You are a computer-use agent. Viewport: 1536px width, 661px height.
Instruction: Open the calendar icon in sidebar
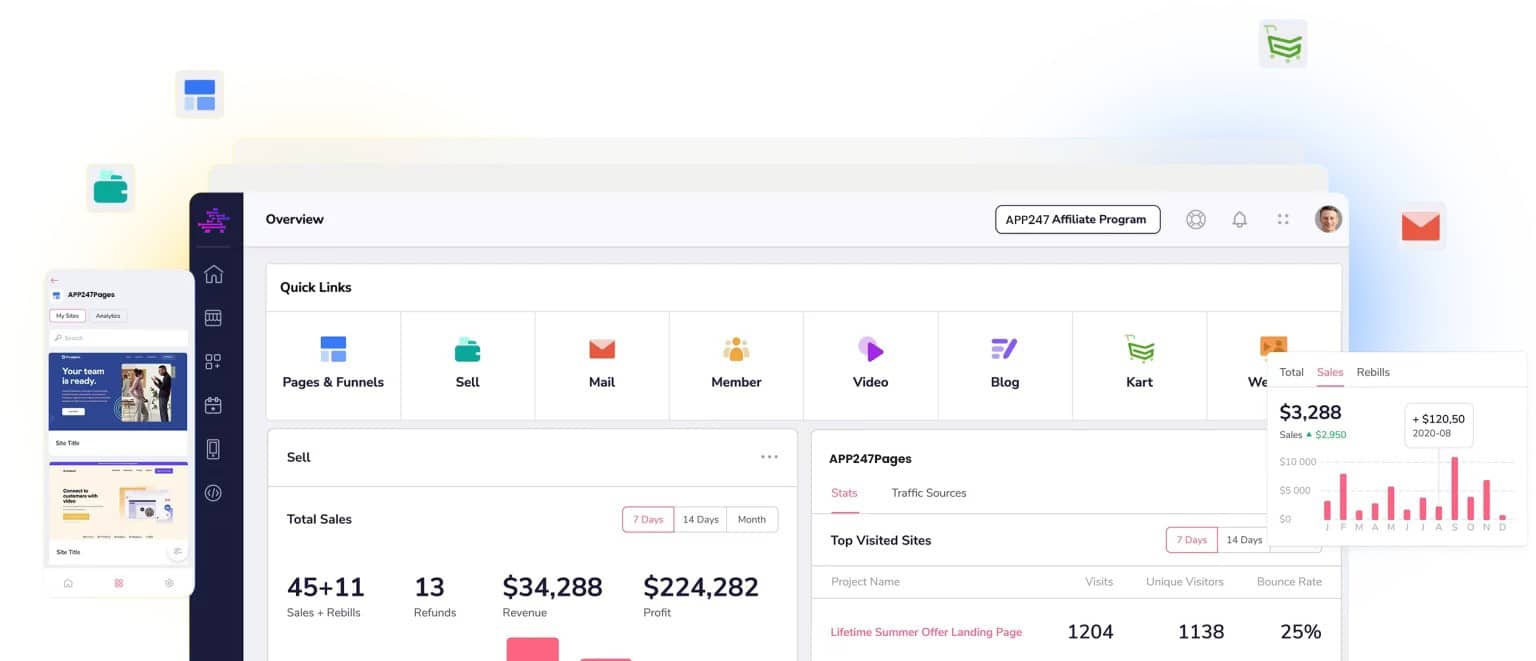pos(213,405)
